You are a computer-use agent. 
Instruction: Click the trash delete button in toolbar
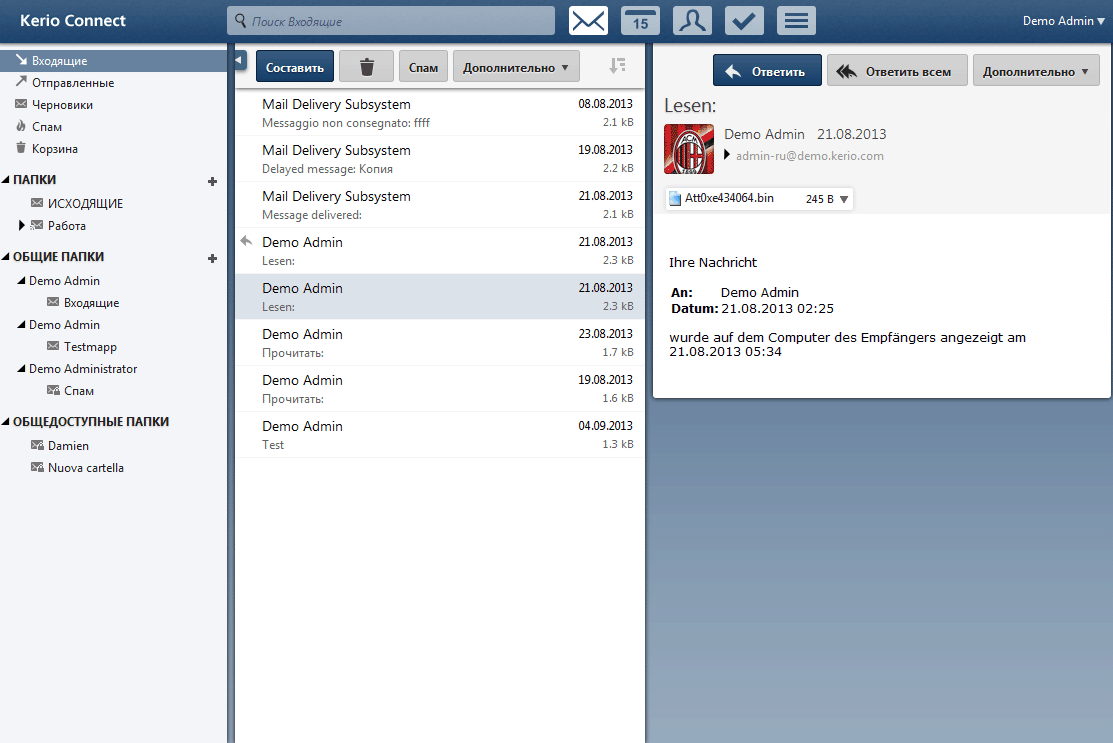tap(366, 67)
